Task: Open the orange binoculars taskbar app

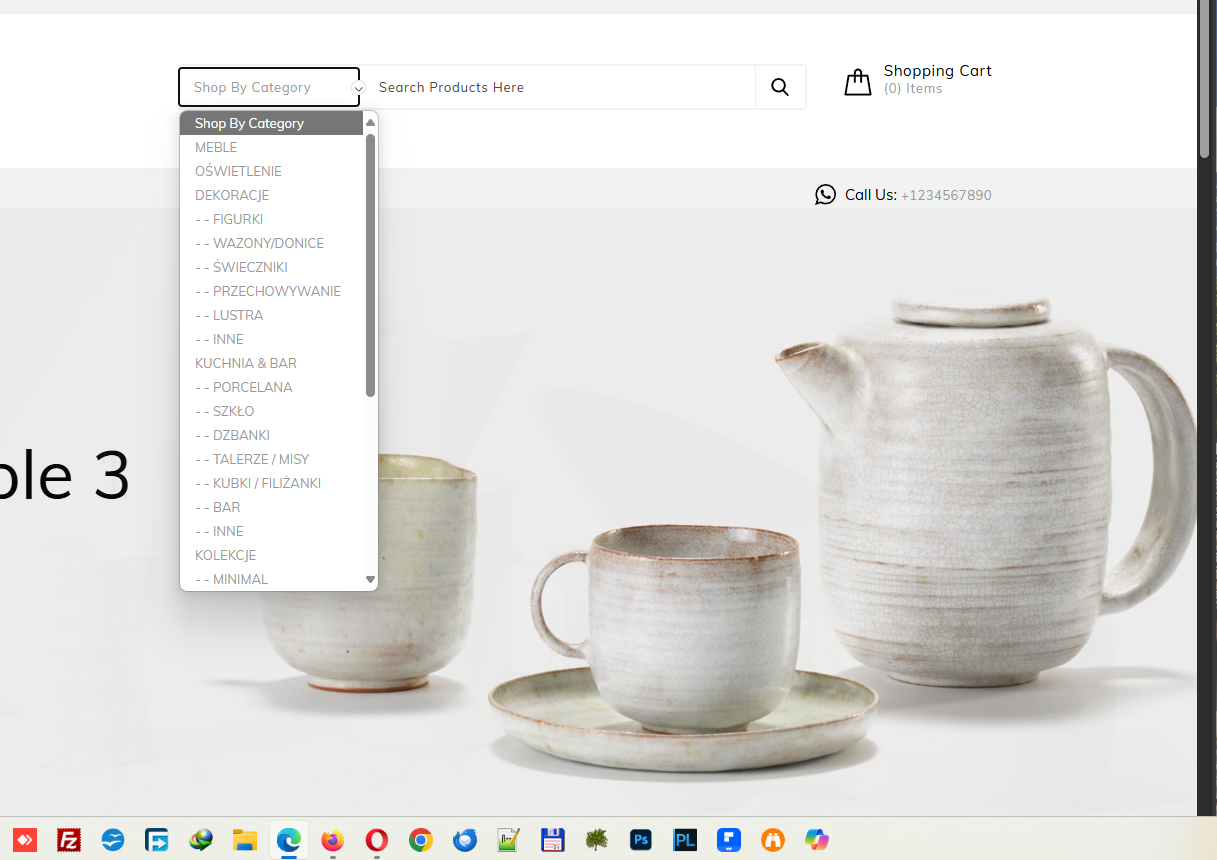Action: (773, 839)
